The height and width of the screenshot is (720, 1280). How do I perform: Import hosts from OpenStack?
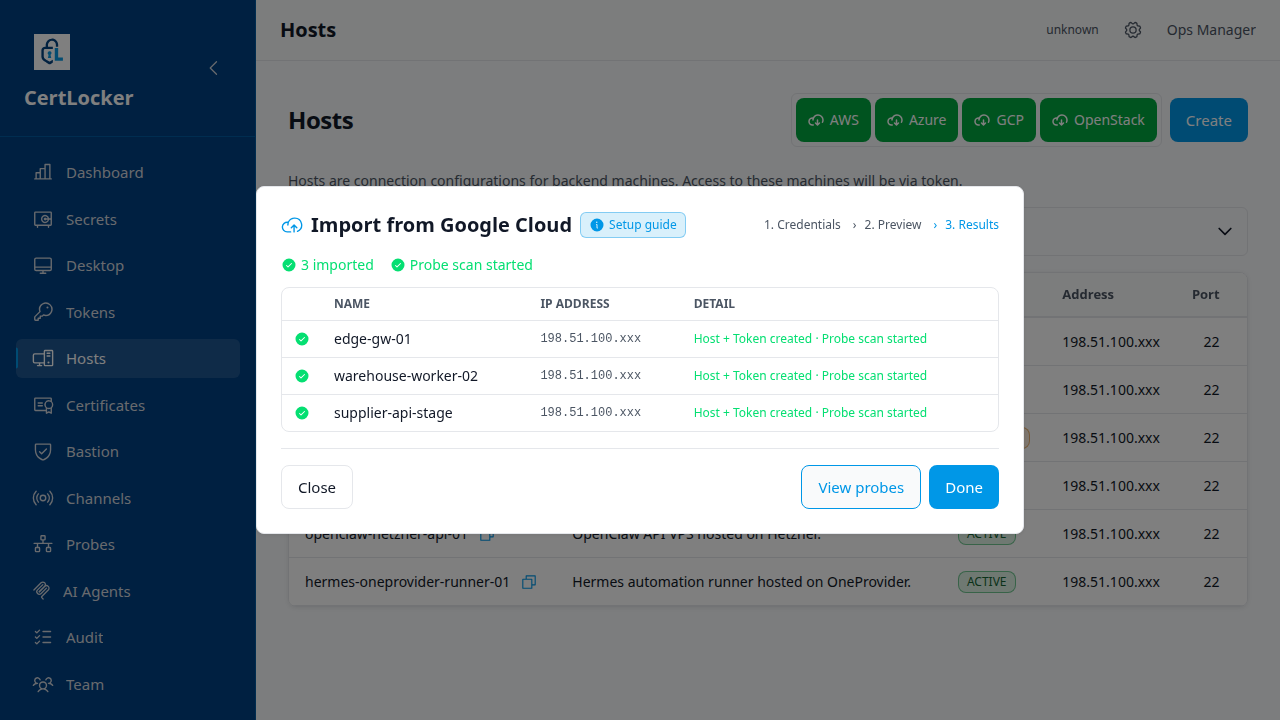[1099, 120]
